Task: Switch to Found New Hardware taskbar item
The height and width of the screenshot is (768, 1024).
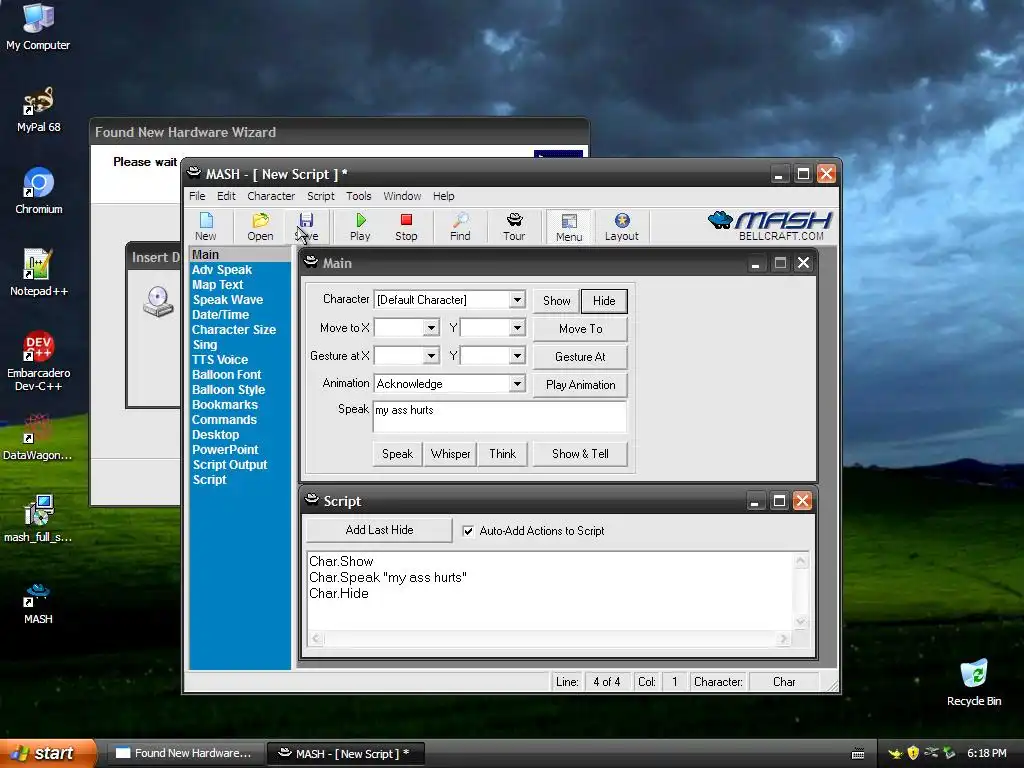Action: (x=185, y=754)
